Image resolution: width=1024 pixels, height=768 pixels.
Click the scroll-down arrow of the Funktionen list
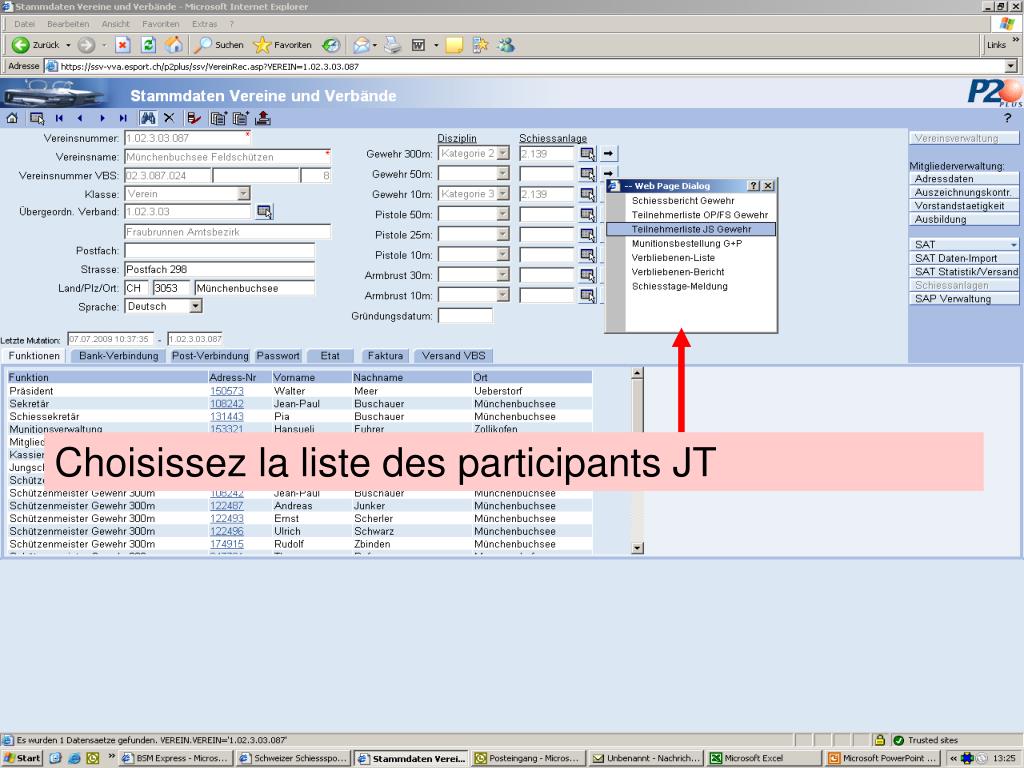(x=637, y=548)
